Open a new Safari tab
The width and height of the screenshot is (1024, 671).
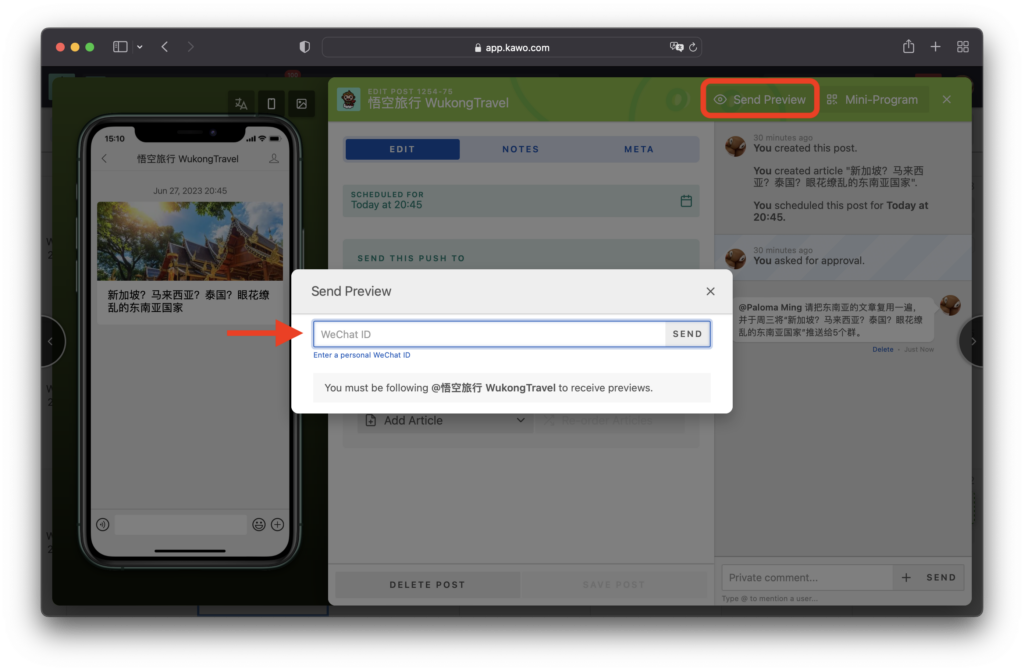[x=935, y=47]
